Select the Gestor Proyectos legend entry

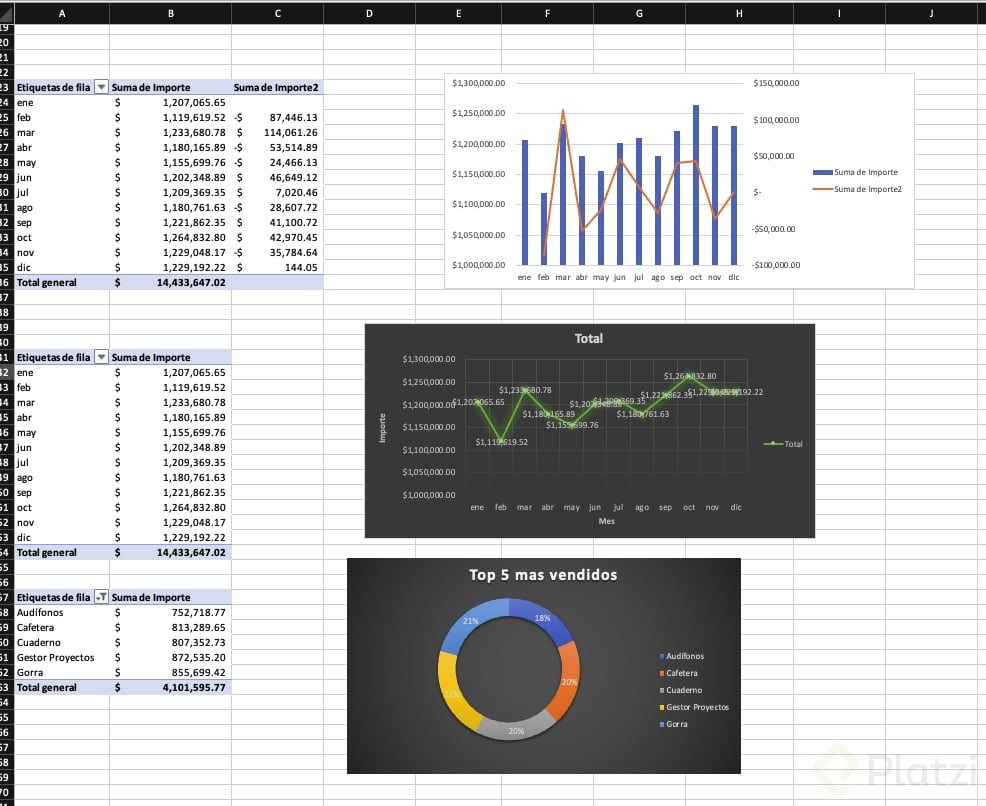click(x=694, y=707)
